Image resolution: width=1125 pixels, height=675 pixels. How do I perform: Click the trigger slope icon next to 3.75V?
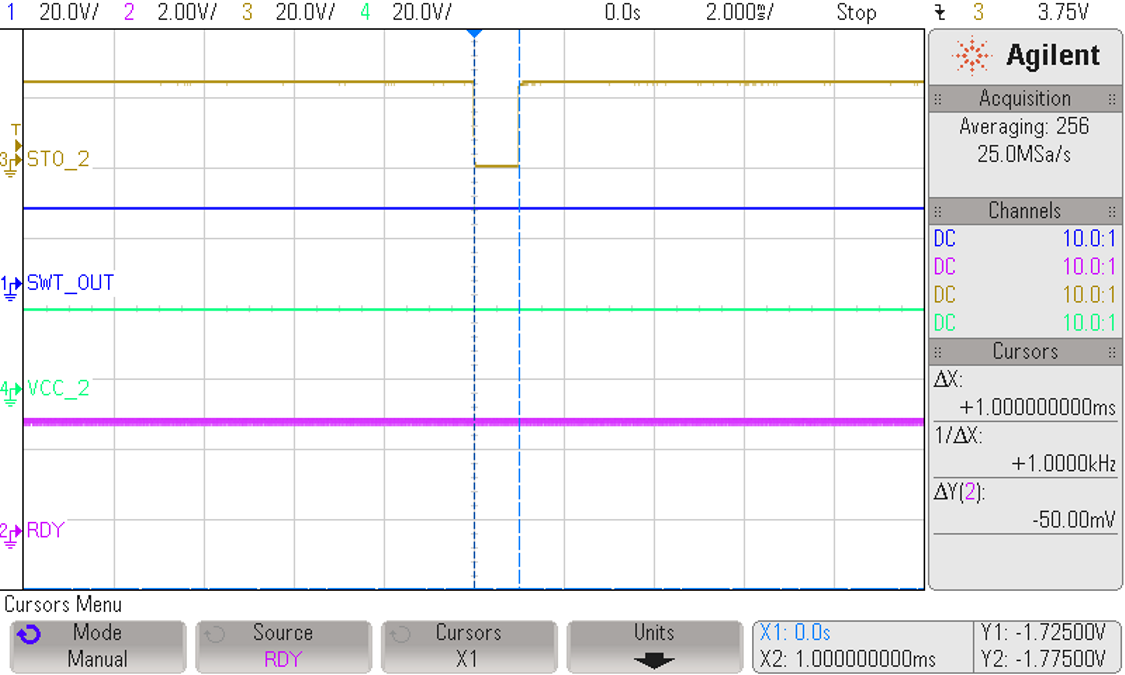[940, 13]
